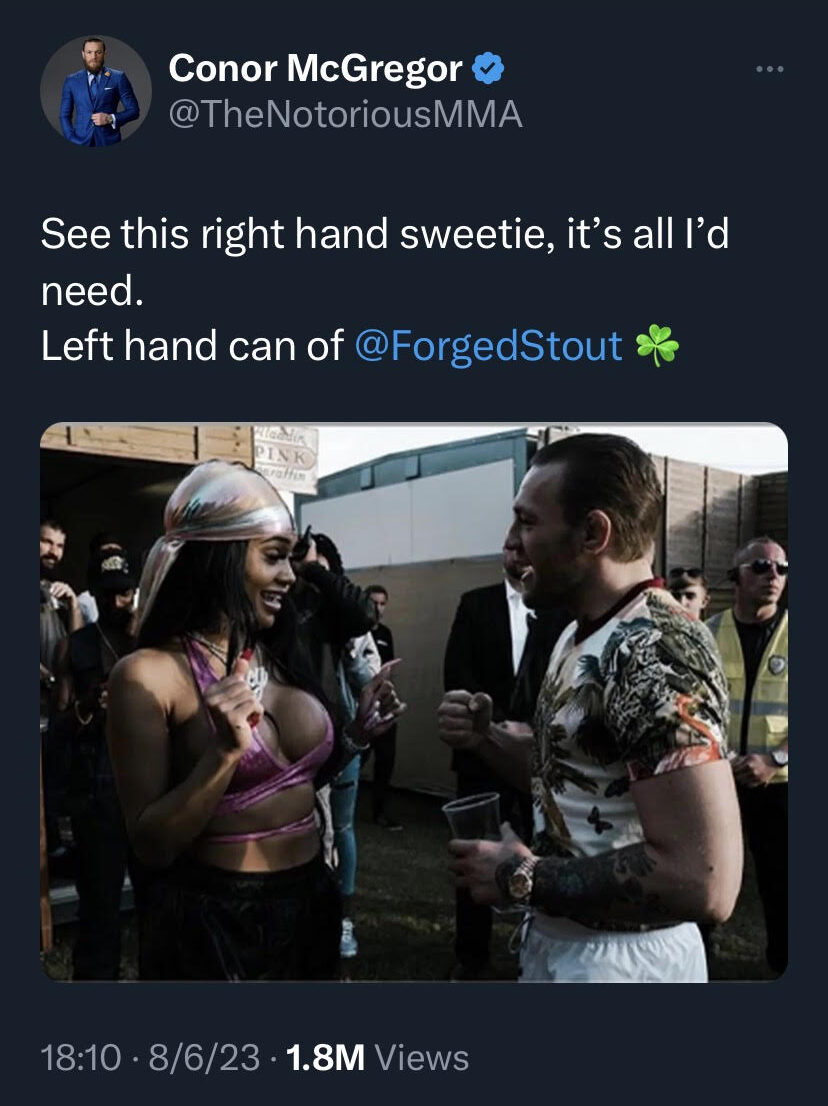This screenshot has height=1106, width=828.
Task: Open the 1.8M view count
Action: coord(326,1057)
